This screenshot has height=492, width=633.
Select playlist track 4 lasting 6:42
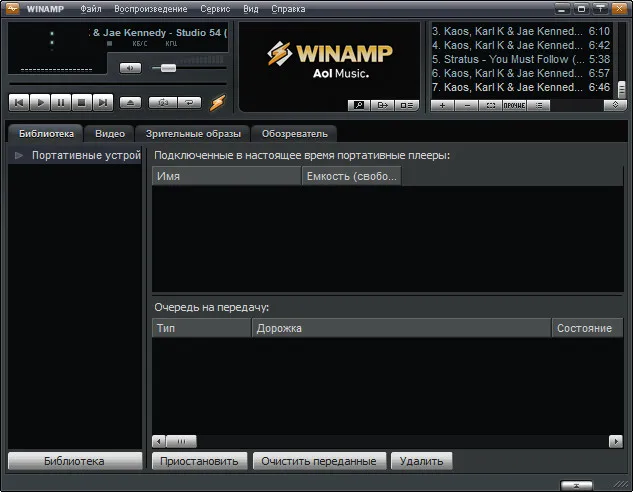pos(521,45)
